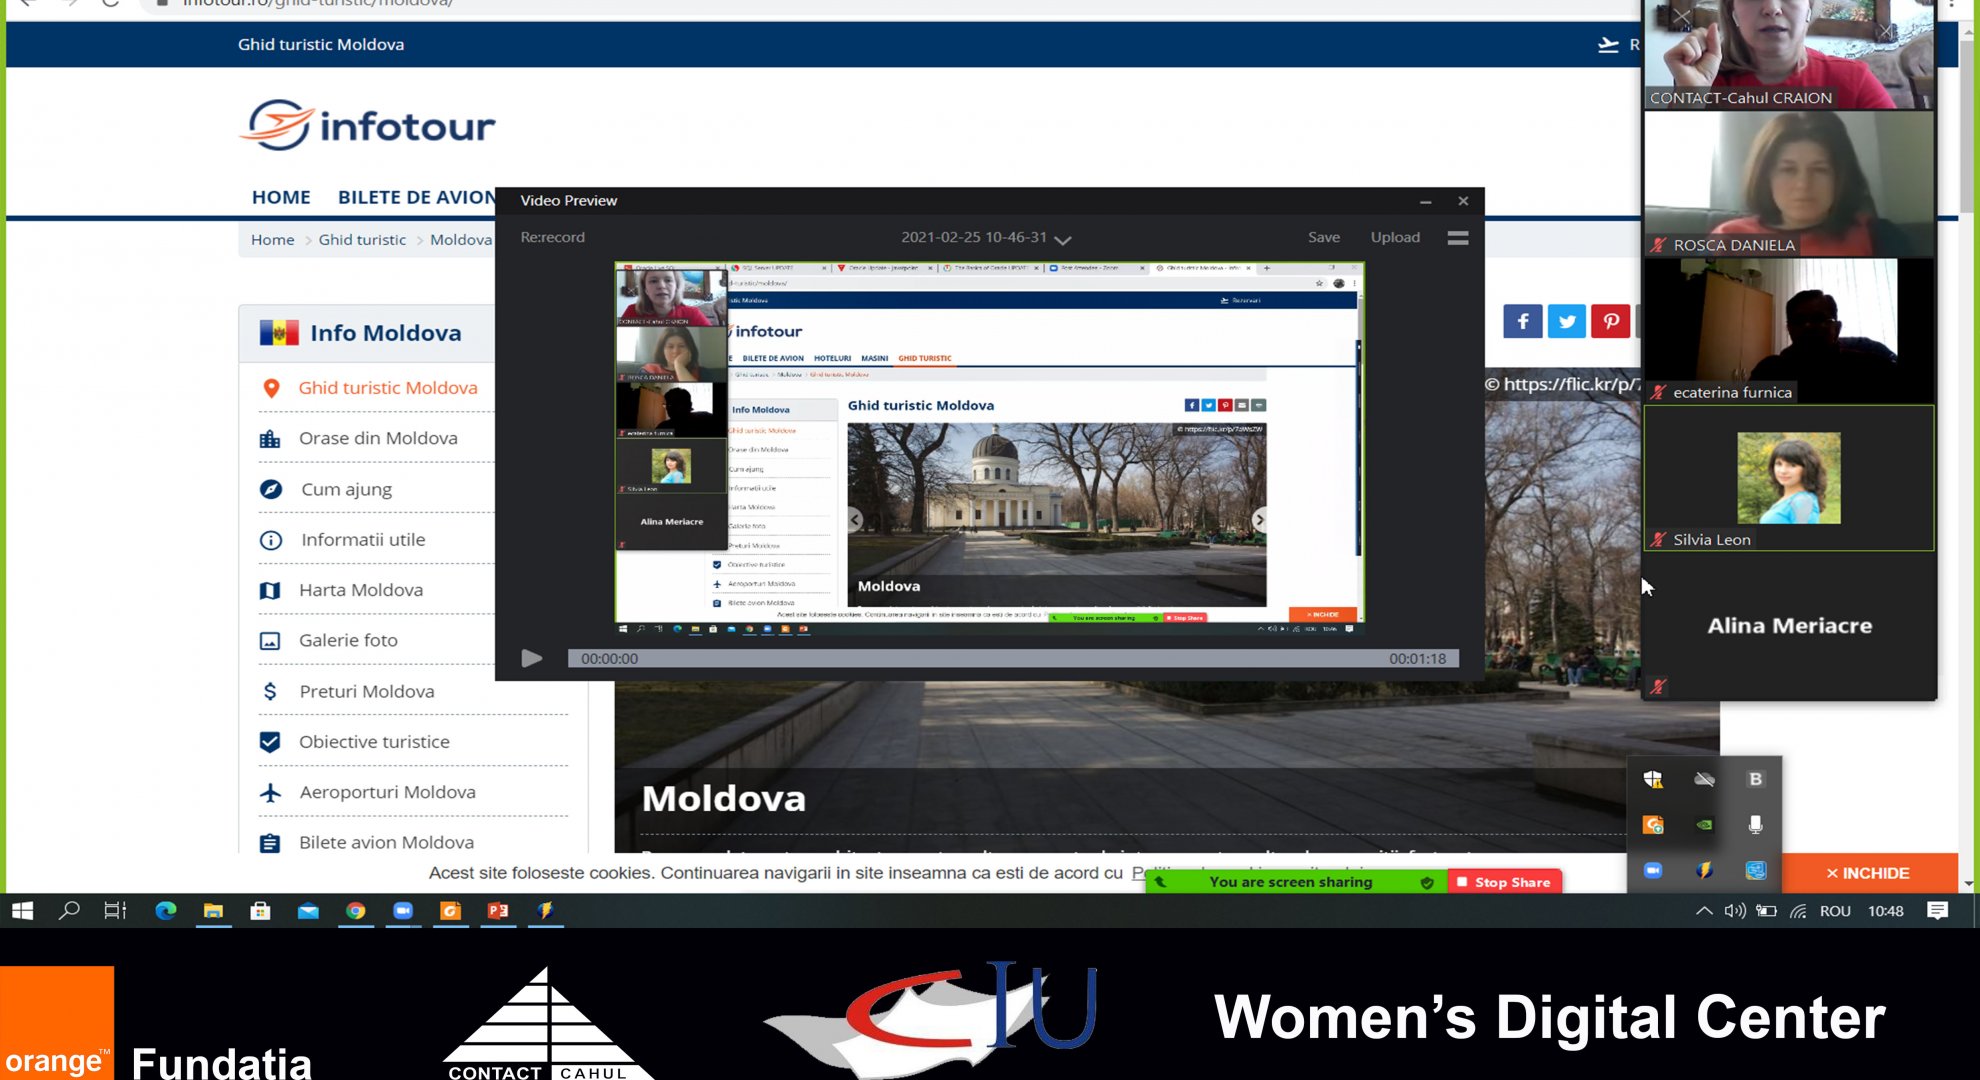Screen dimensions: 1980x1080
Task: Share page via Pinterest icon
Action: click(x=1610, y=322)
